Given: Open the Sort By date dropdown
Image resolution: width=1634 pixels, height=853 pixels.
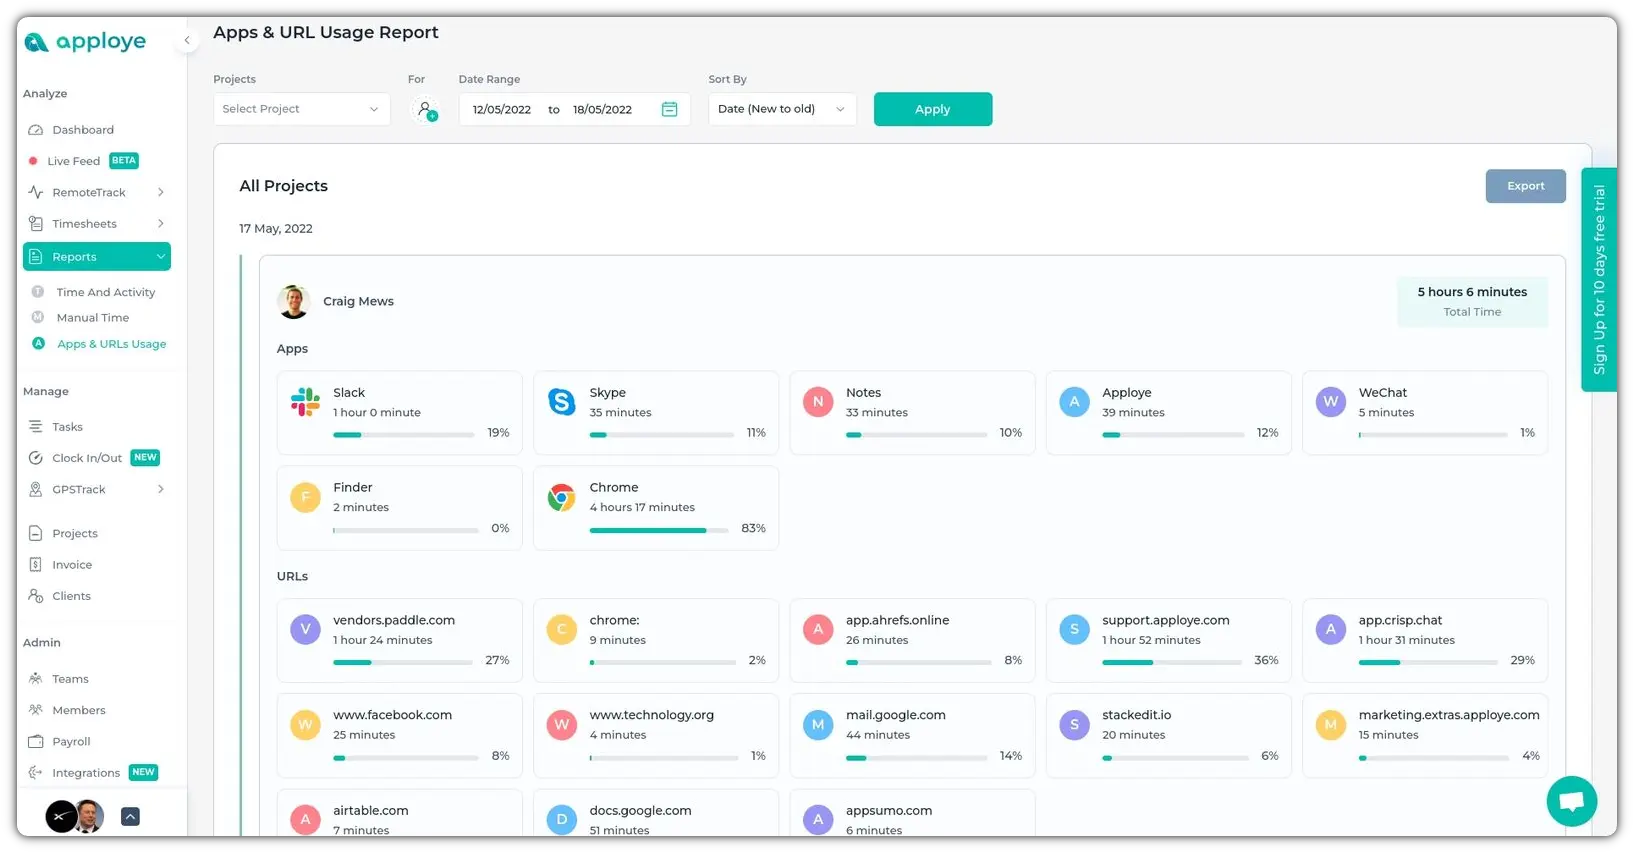Looking at the screenshot, I should tap(781, 109).
